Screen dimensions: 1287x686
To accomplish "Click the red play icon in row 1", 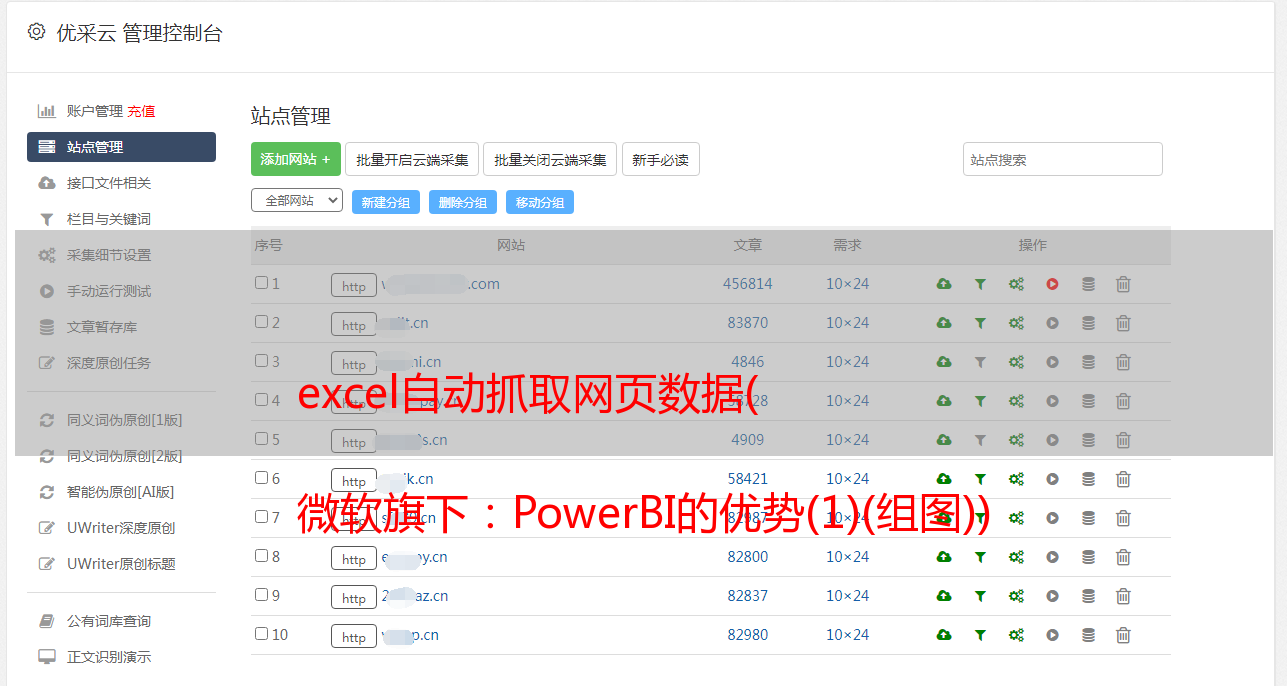I will tap(1052, 284).
